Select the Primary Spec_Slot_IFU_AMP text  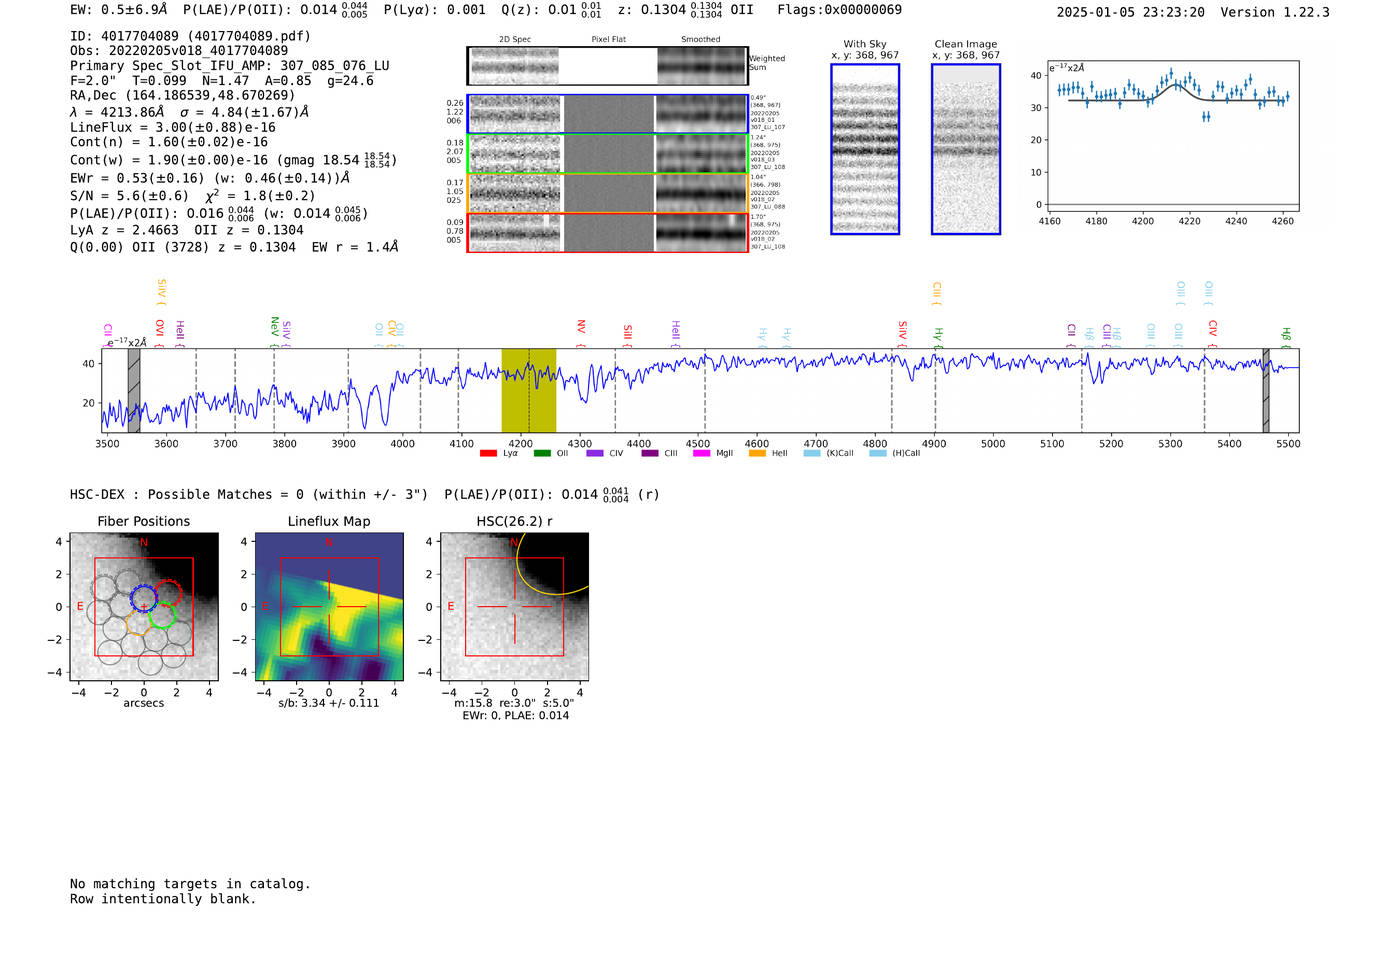pos(230,66)
